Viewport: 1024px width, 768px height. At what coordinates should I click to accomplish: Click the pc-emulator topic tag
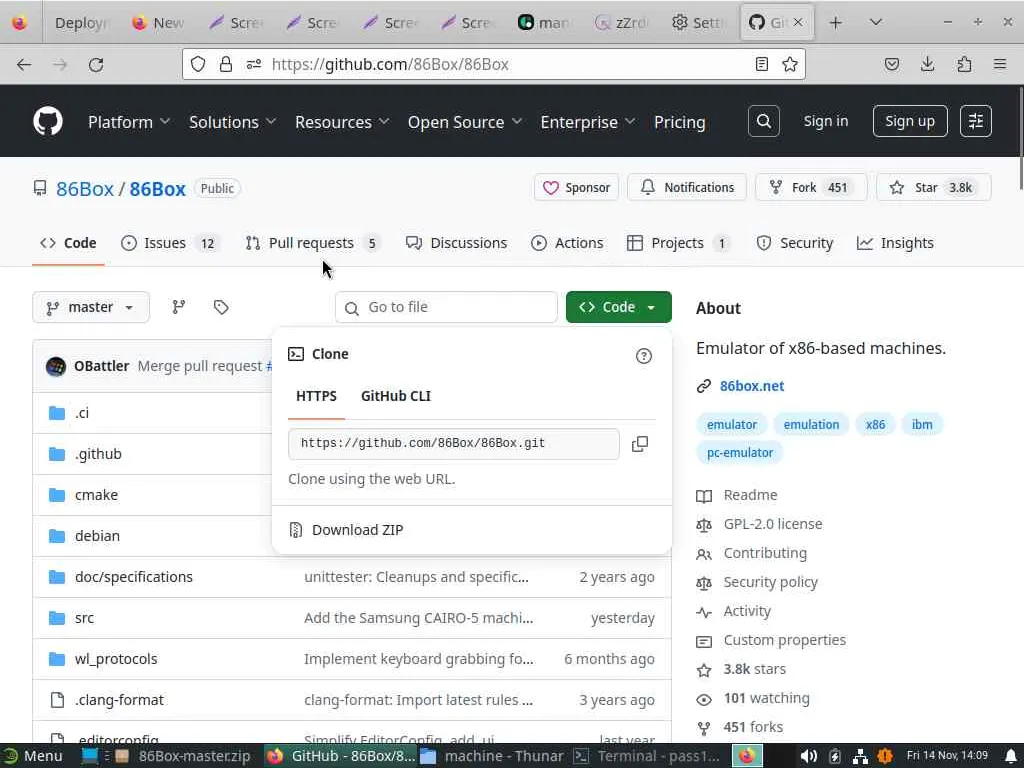pyautogui.click(x=739, y=453)
